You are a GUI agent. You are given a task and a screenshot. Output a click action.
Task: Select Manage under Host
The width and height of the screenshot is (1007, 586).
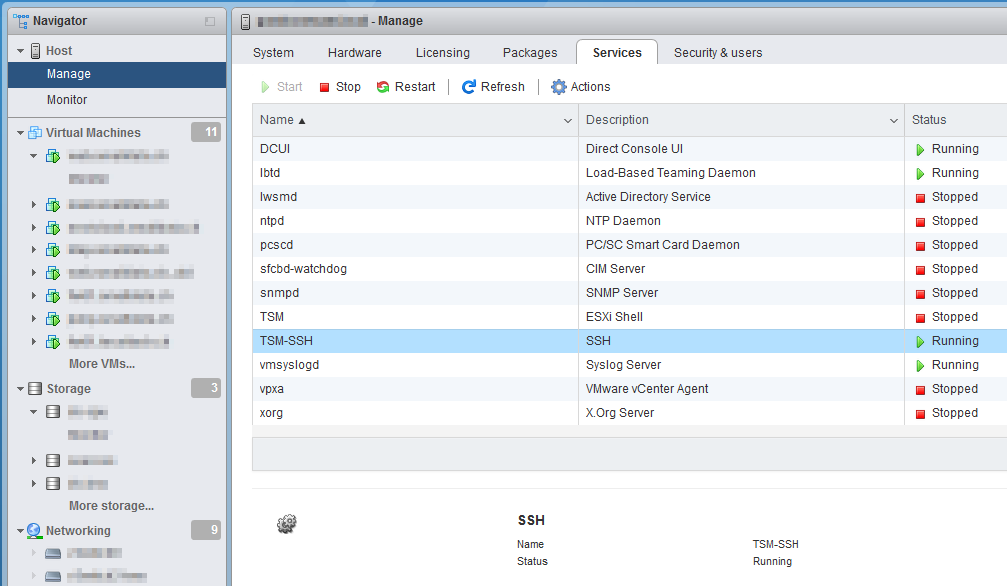coord(117,75)
